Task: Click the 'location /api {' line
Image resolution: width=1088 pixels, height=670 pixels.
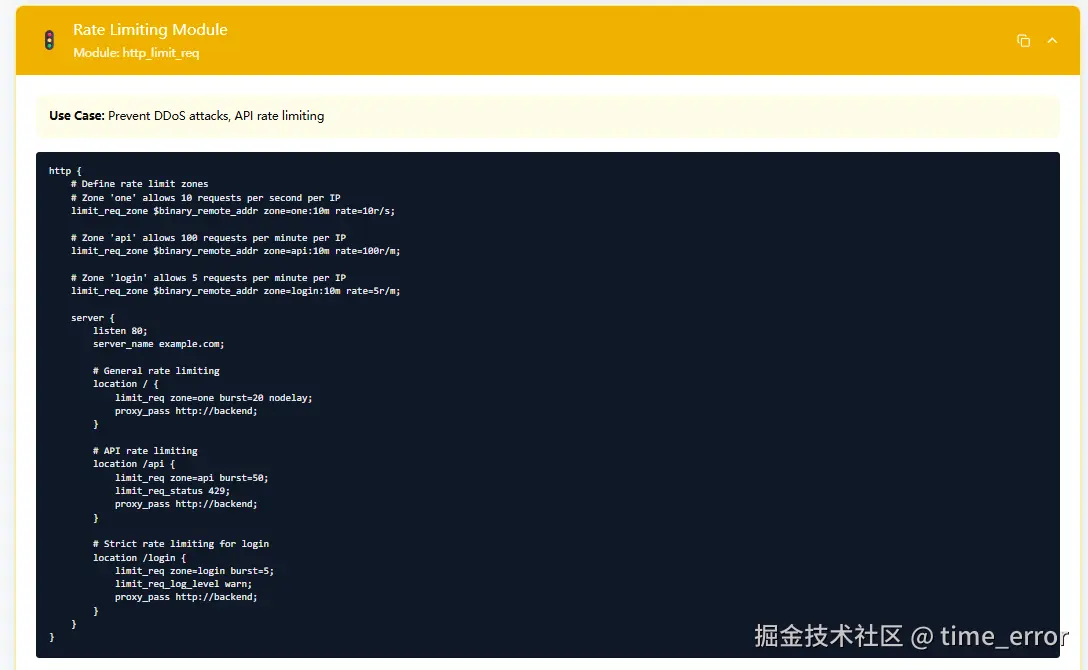Action: coord(134,464)
